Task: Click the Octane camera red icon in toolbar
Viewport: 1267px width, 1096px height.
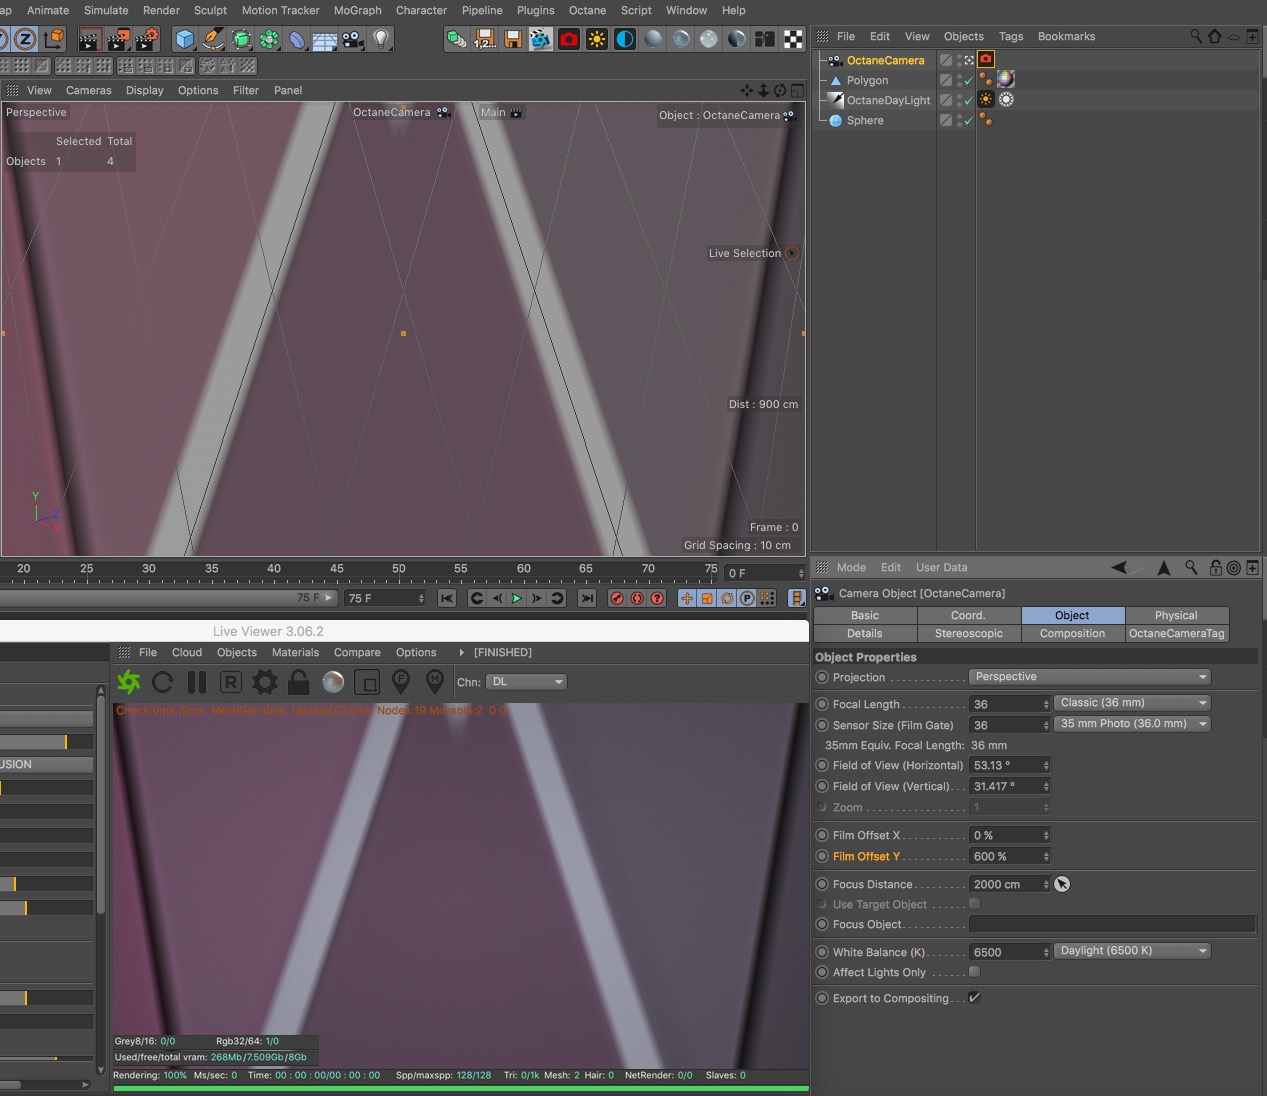Action: 569,39
